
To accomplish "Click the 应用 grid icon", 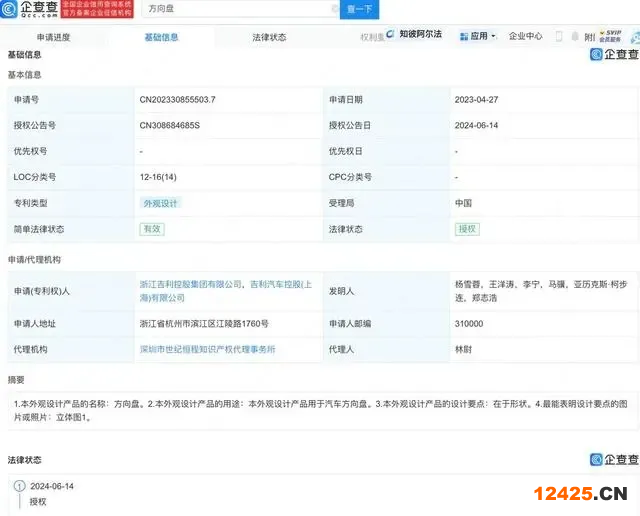I will pyautogui.click(x=464, y=36).
